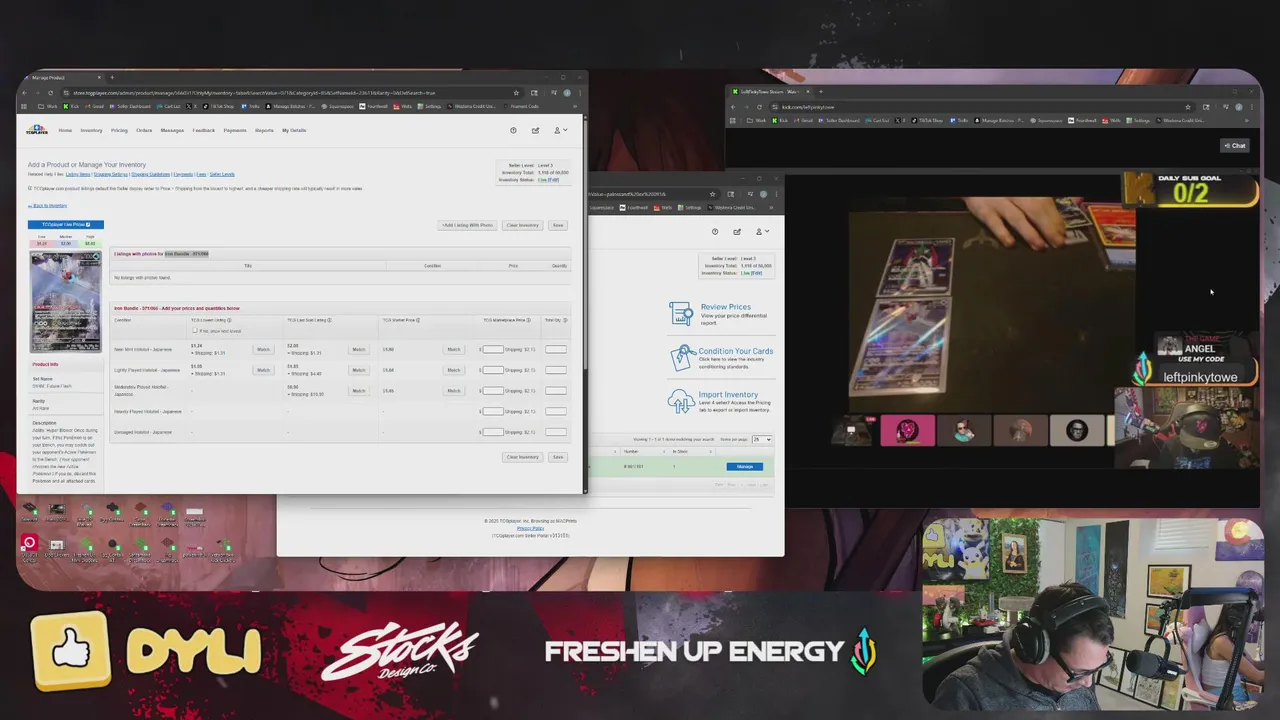Open Review Prices in the back TCGplayer window
The height and width of the screenshot is (720, 1280).
tap(725, 307)
